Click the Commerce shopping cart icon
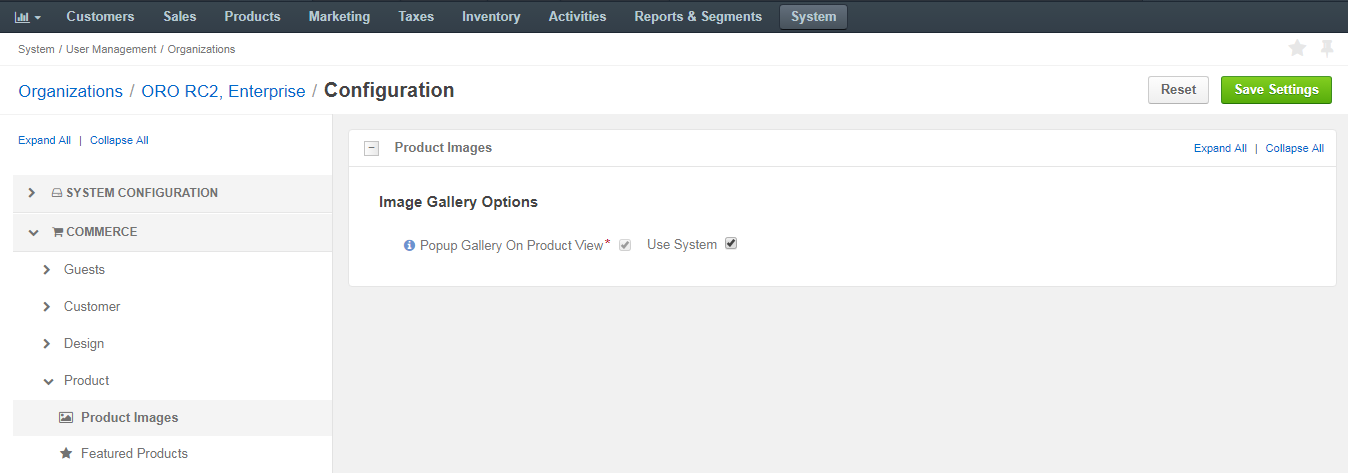1348x473 pixels. pyautogui.click(x=57, y=232)
